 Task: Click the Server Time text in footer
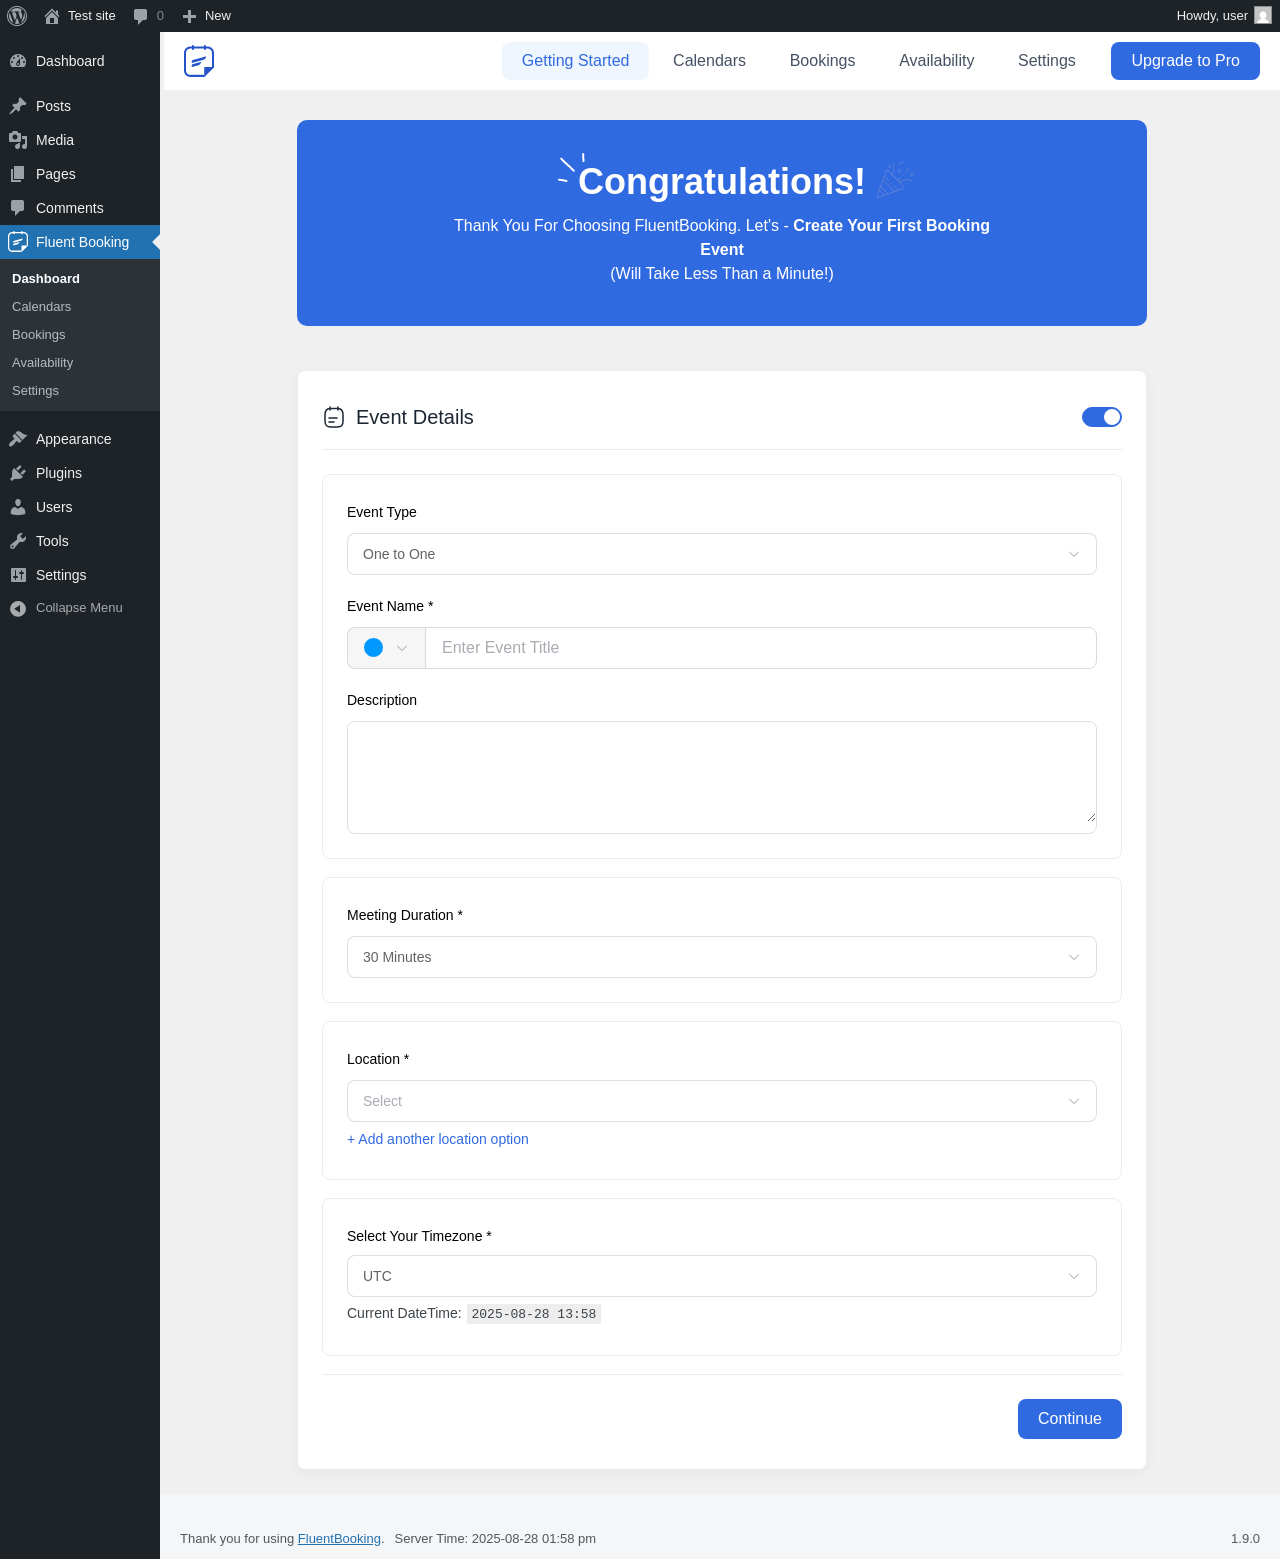pyautogui.click(x=495, y=1539)
